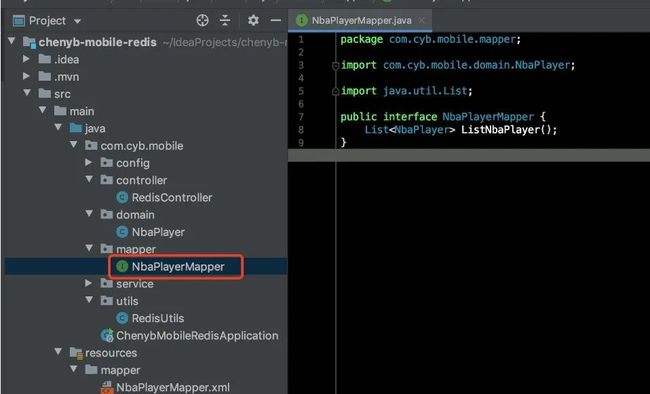650x394 pixels.
Task: Click the Project tool window icon
Action: click(19, 21)
